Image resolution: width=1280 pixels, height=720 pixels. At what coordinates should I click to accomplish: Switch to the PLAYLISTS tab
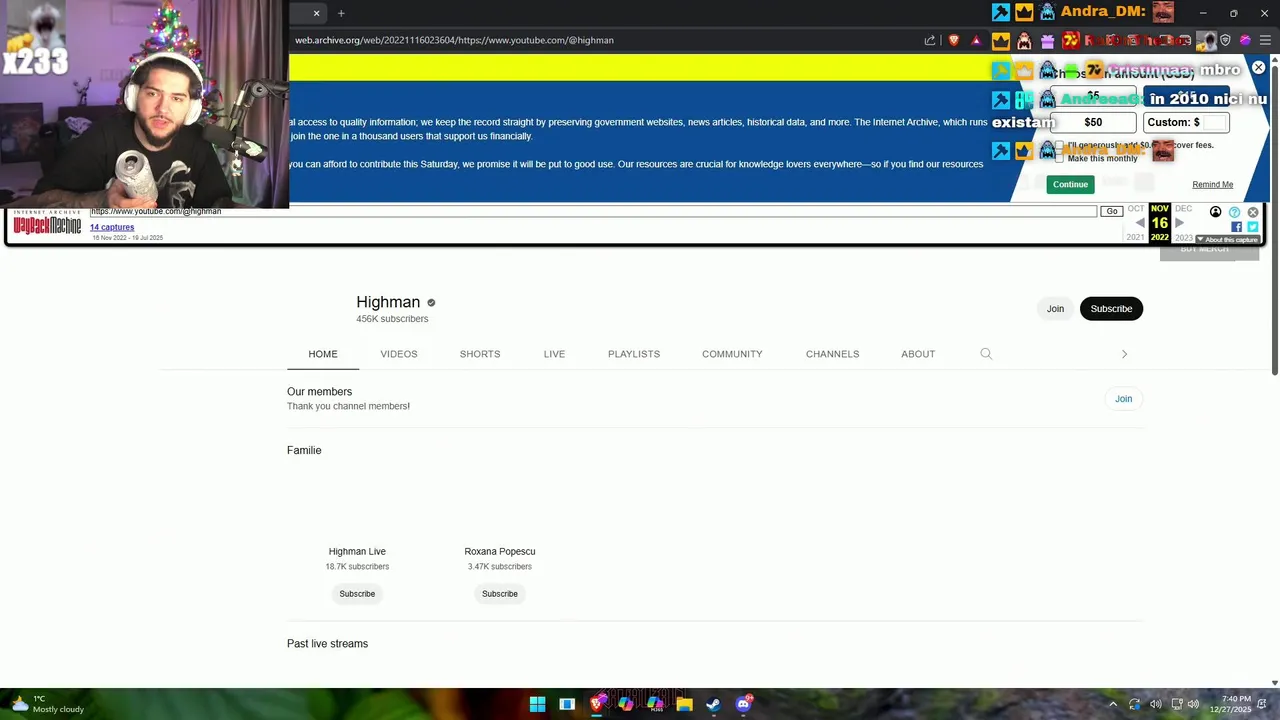tap(634, 354)
